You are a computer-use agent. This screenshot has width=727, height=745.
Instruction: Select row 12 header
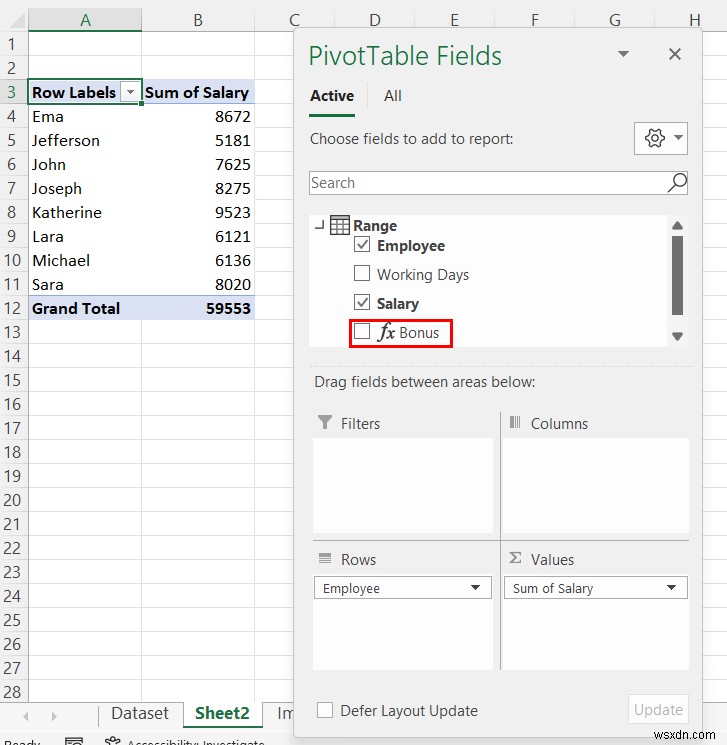point(13,308)
